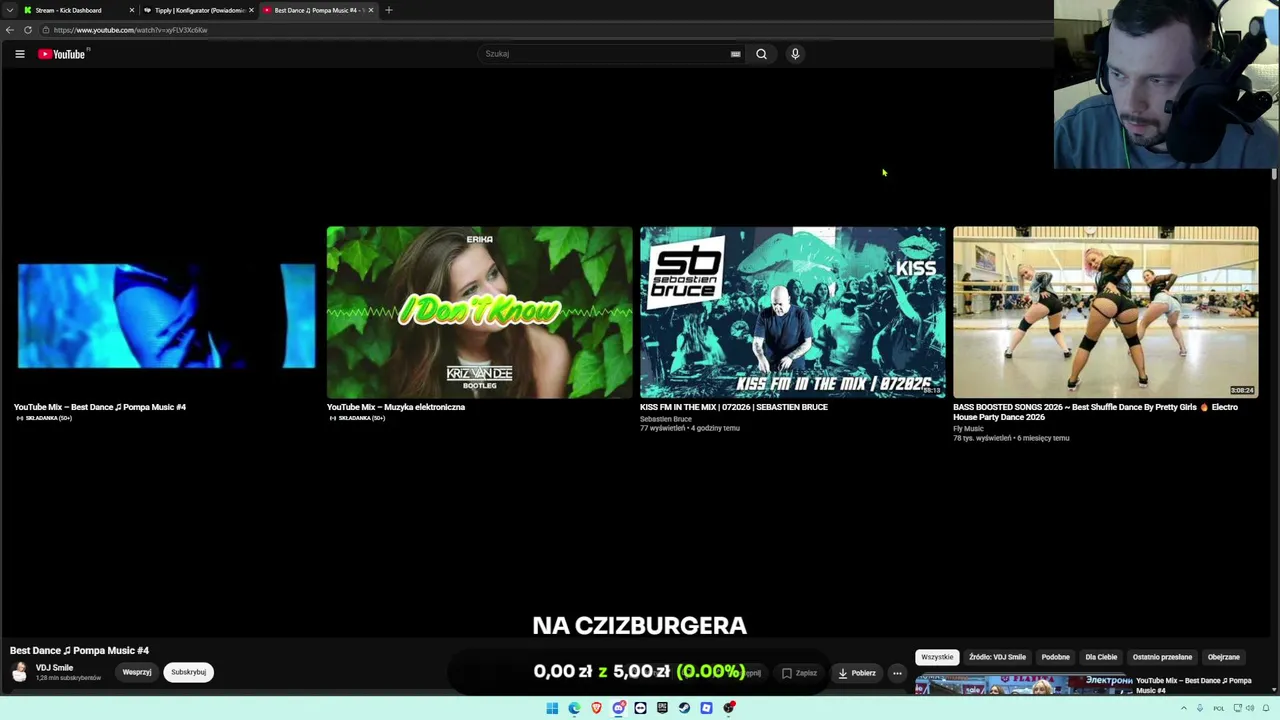The width and height of the screenshot is (1280, 720).
Task: Open title YouTube Mix – Best Dance Pompa Music #4
Action: tap(100, 407)
